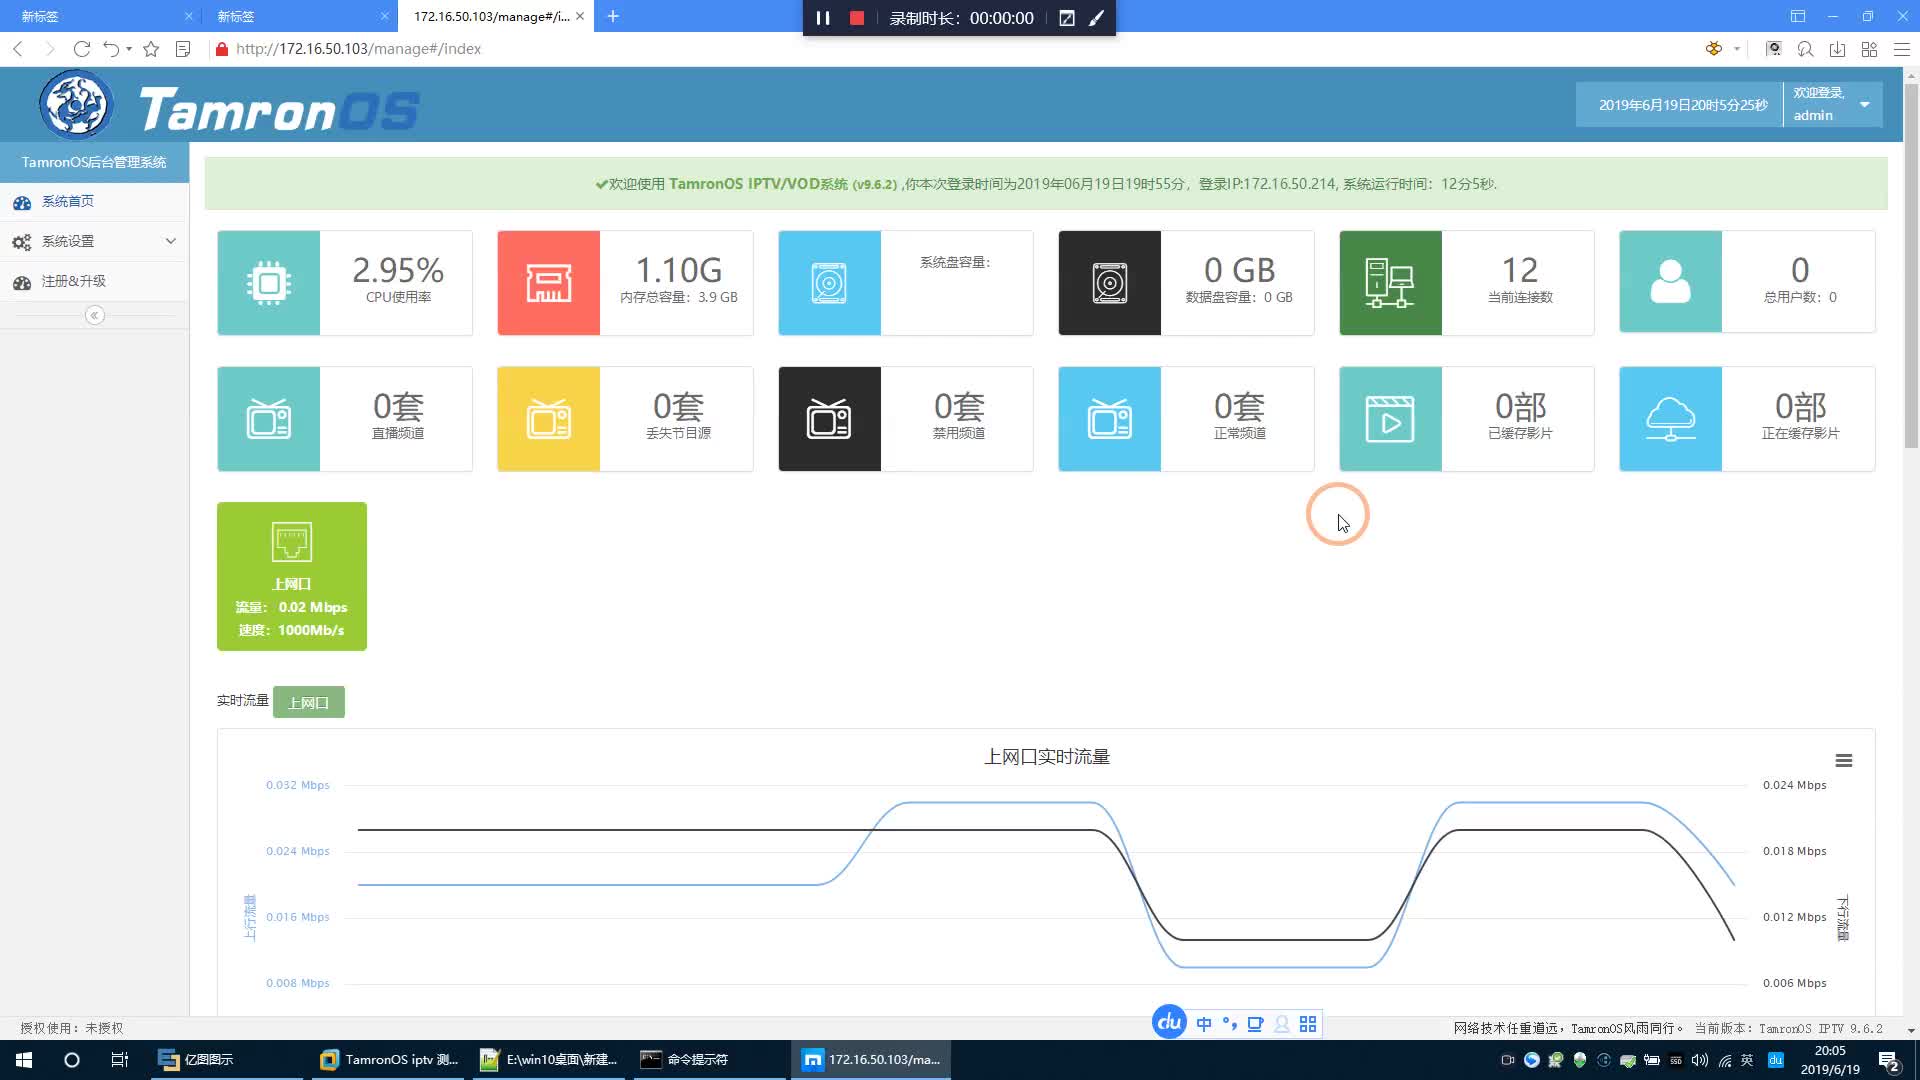Click the red memory capacity icon
The width and height of the screenshot is (1920, 1080).
coord(548,283)
